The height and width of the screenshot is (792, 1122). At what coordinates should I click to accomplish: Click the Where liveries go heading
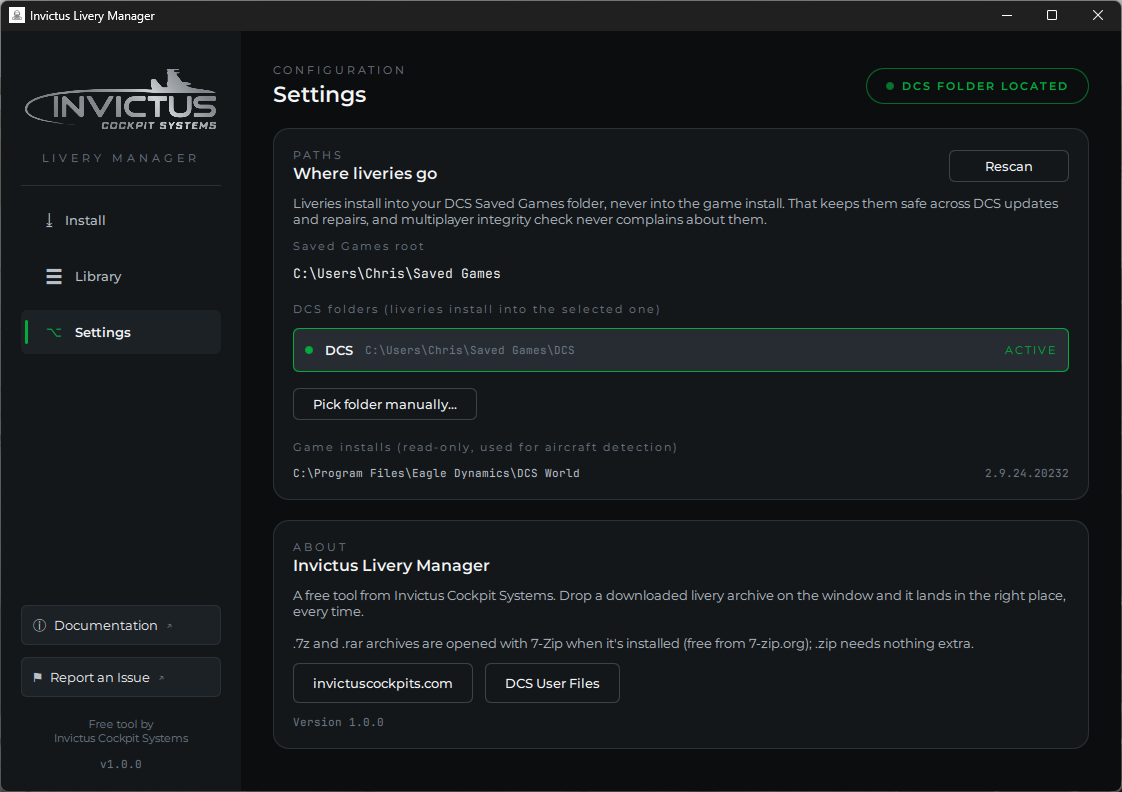[x=365, y=173]
